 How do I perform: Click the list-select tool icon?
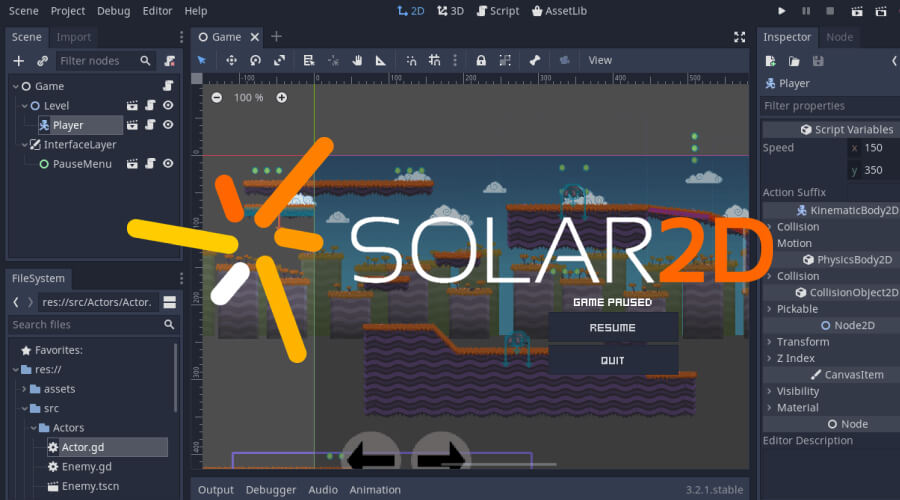click(309, 60)
